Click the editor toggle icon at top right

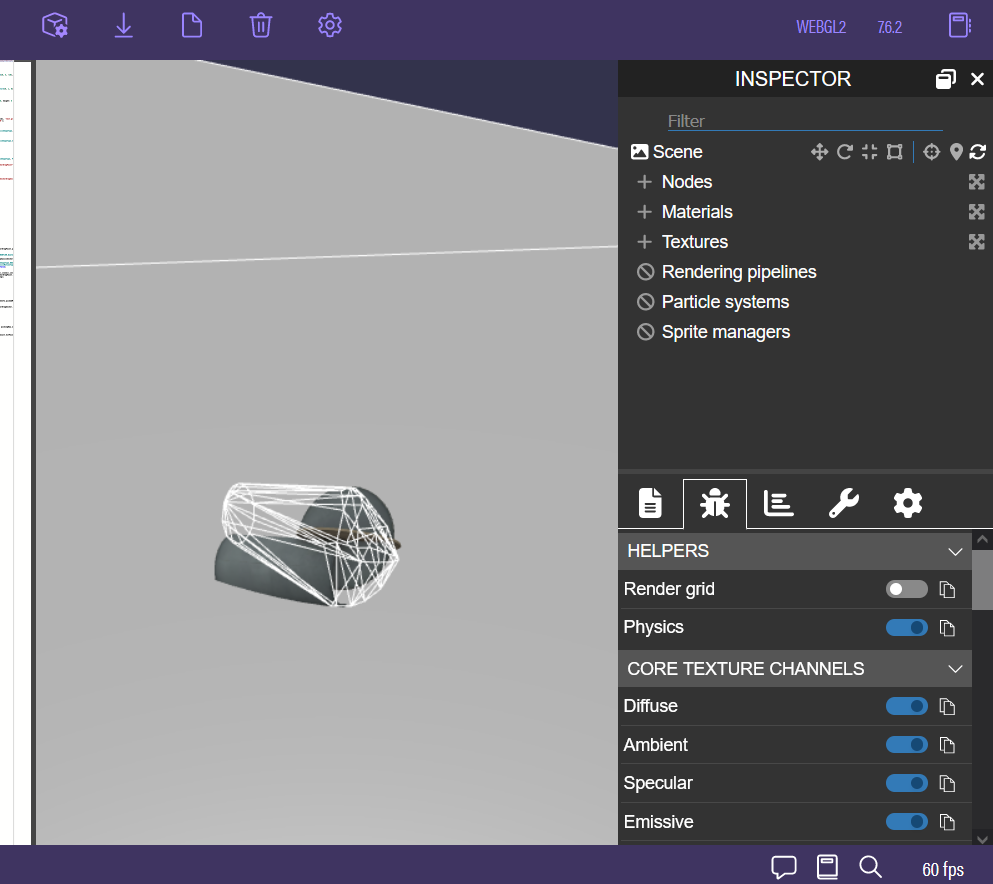(959, 26)
